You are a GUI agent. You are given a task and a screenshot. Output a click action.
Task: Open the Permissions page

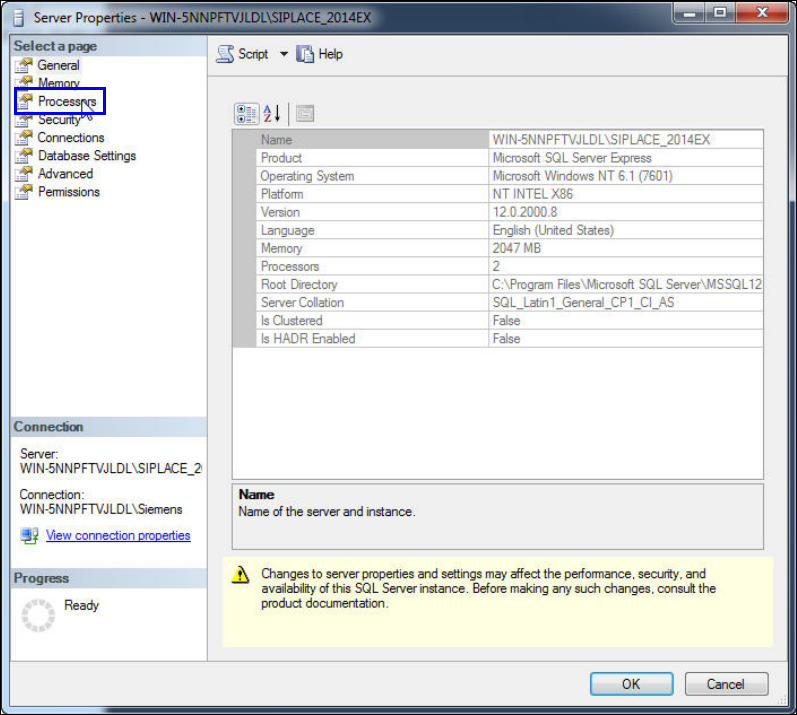tap(69, 192)
